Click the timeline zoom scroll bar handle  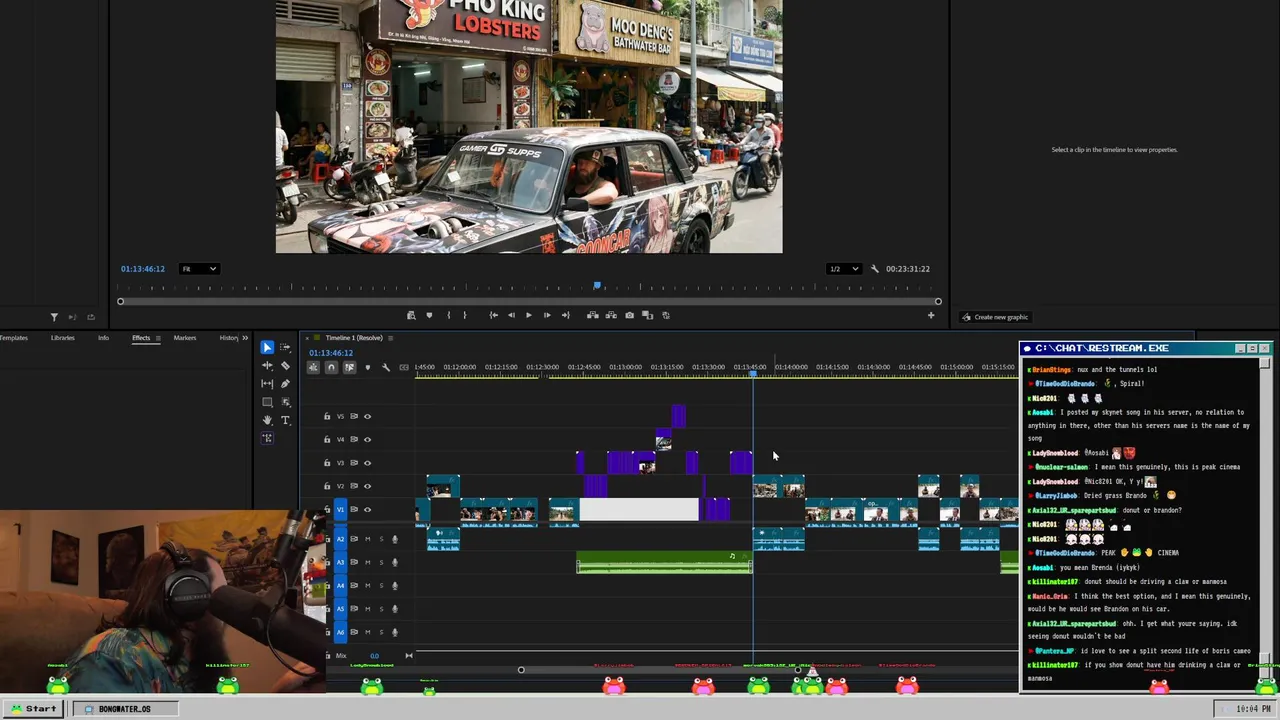click(521, 670)
